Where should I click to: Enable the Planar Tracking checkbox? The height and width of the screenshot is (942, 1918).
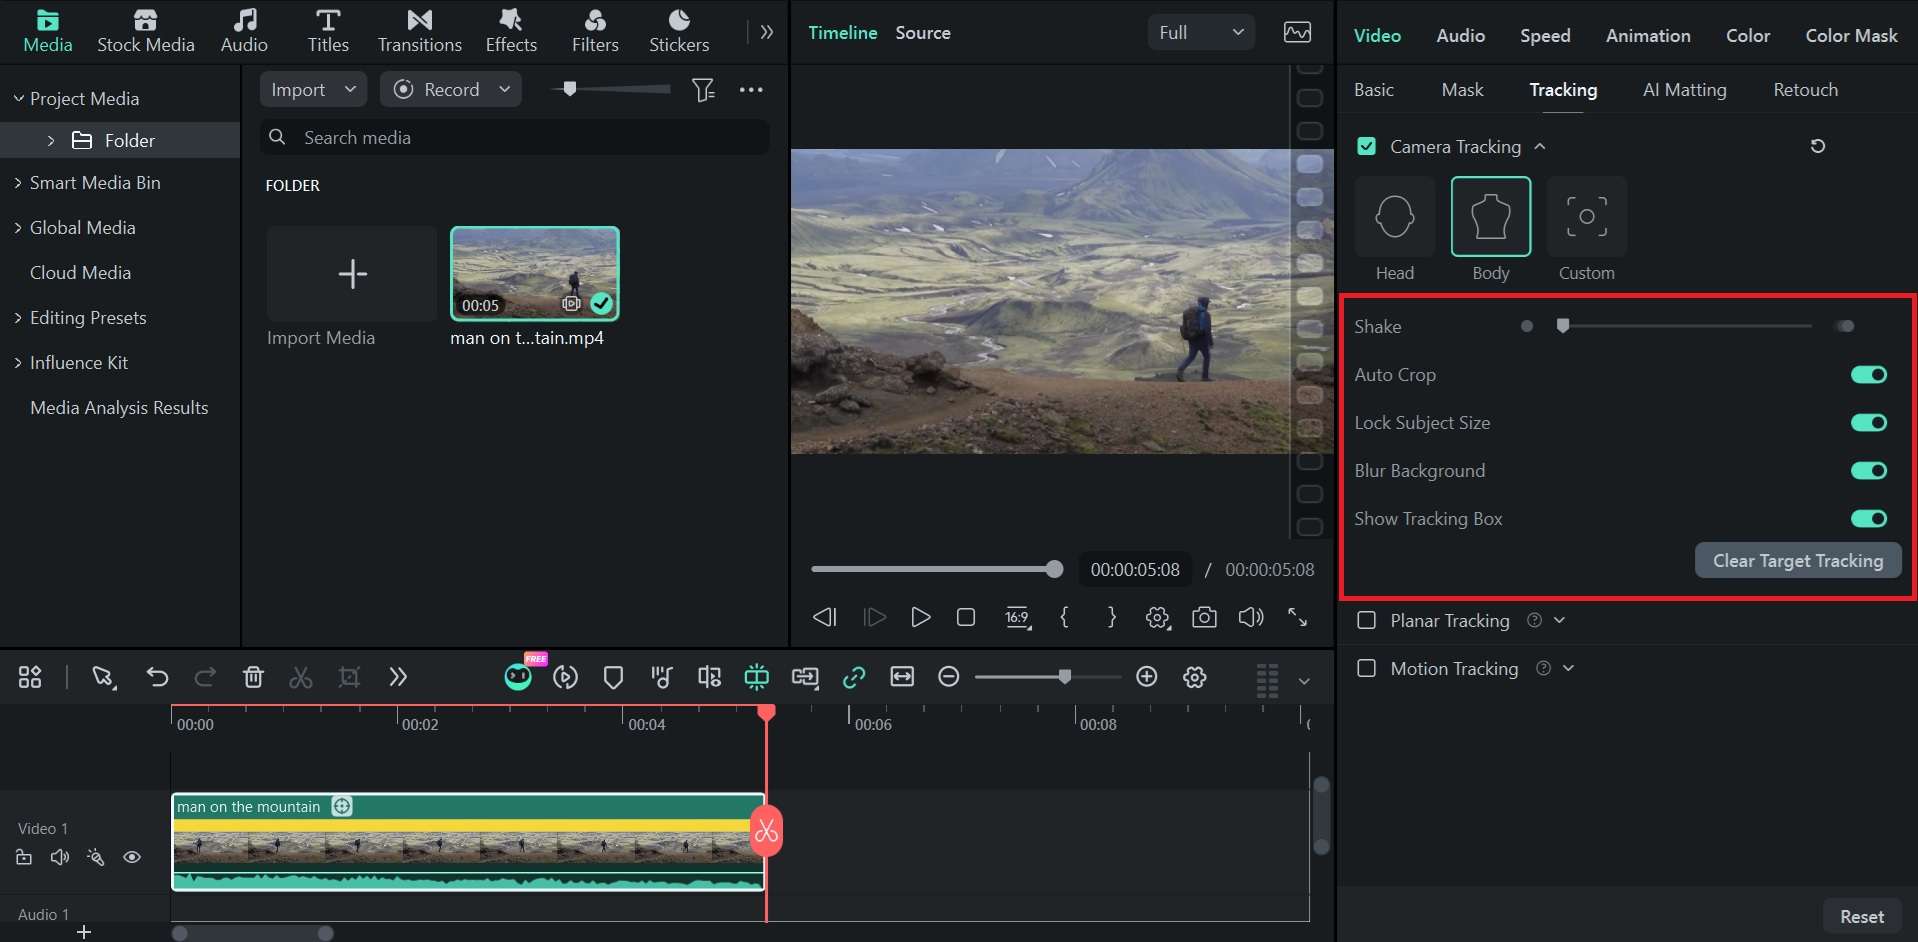pyautogui.click(x=1366, y=620)
